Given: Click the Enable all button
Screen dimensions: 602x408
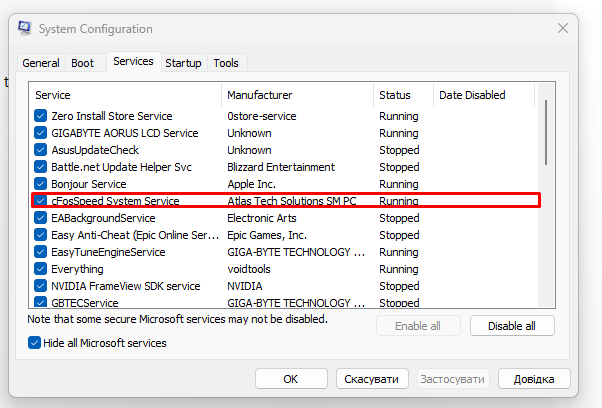Looking at the screenshot, I should 418,326.
